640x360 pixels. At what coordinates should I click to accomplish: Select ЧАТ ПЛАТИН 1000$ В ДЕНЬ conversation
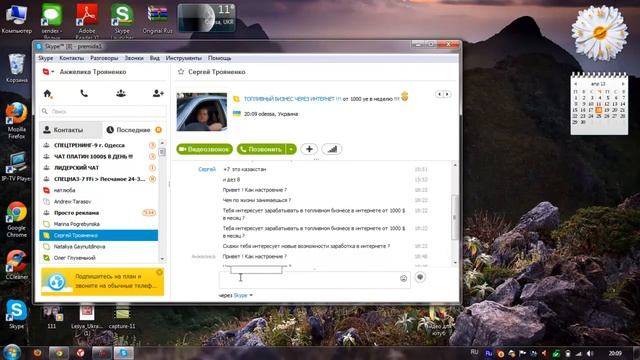pyautogui.click(x=98, y=156)
